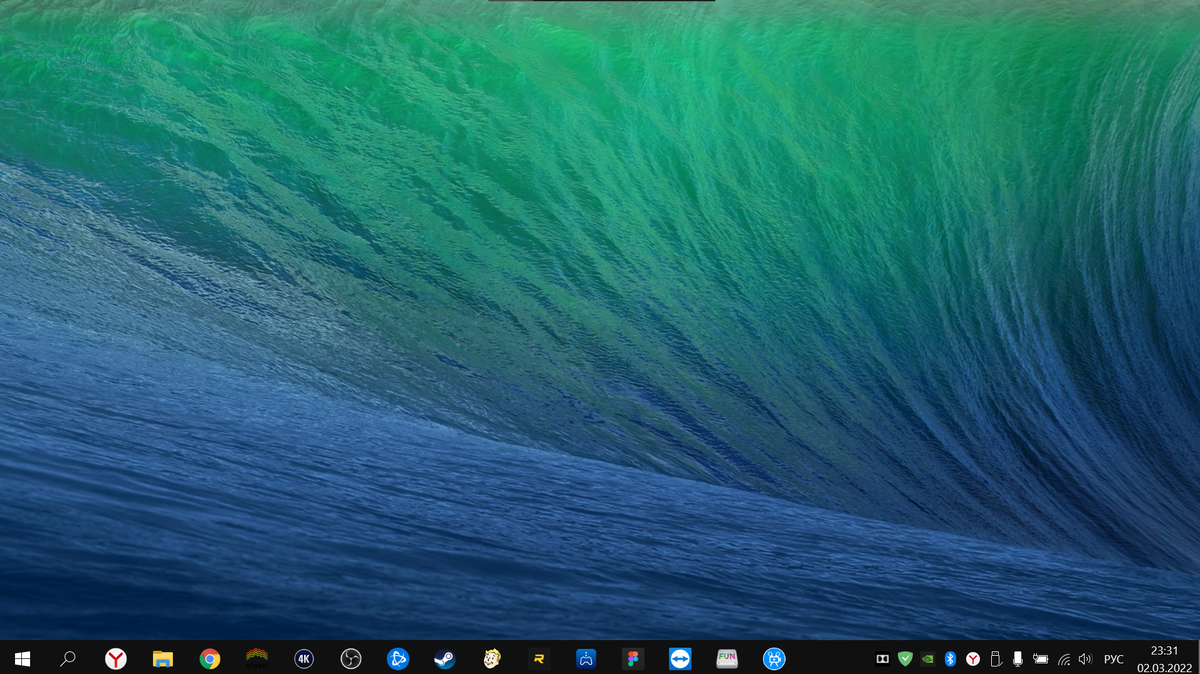1200x674 pixels.
Task: Show battery power status
Action: click(1041, 659)
